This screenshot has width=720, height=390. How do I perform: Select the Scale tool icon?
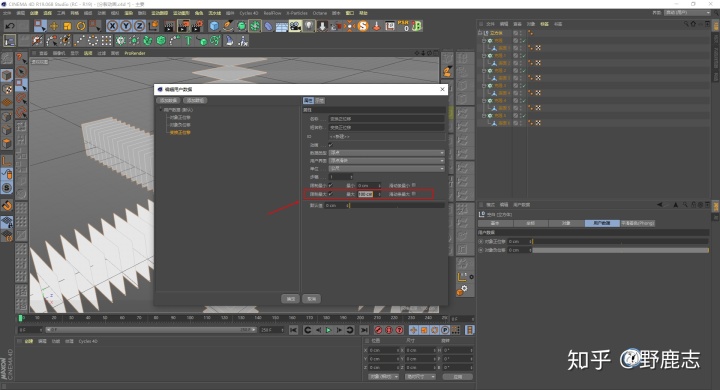click(68, 26)
